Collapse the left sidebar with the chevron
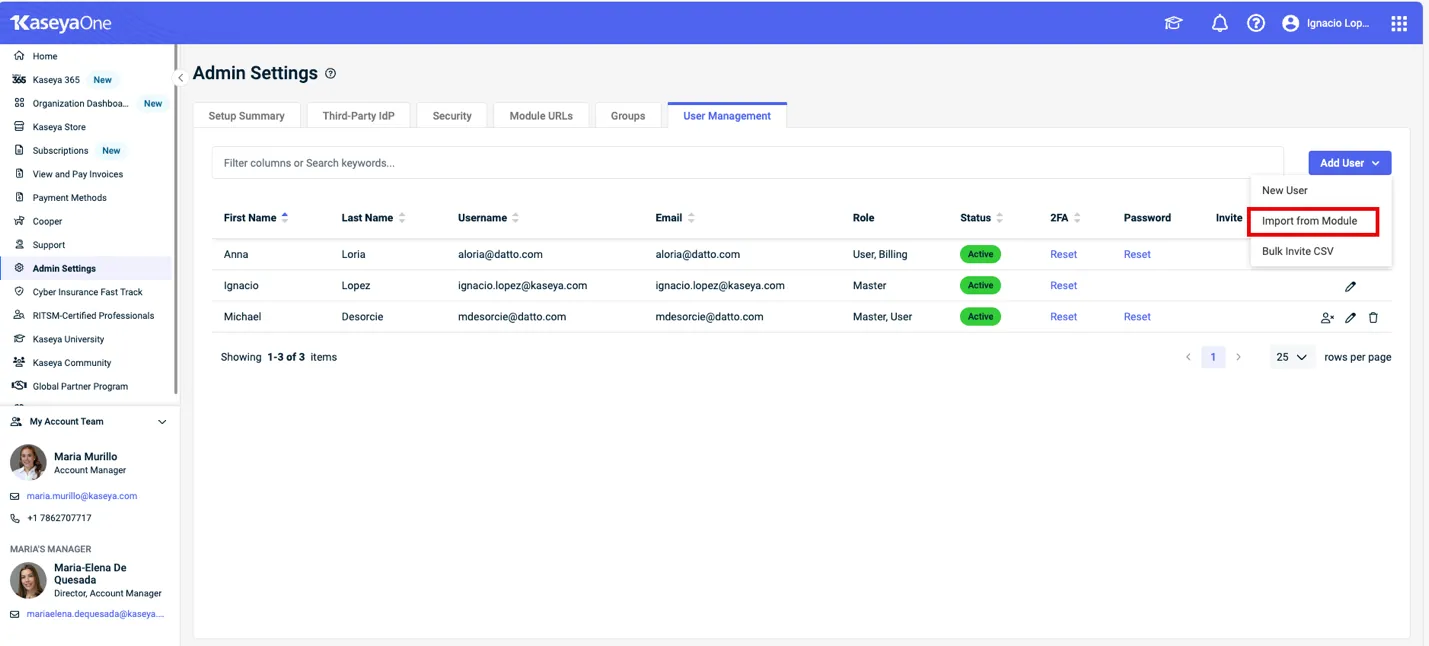This screenshot has width=1429, height=646. (180, 78)
